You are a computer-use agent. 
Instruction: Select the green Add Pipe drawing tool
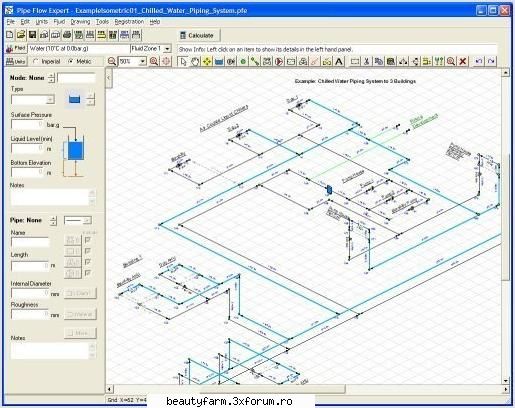tap(255, 61)
